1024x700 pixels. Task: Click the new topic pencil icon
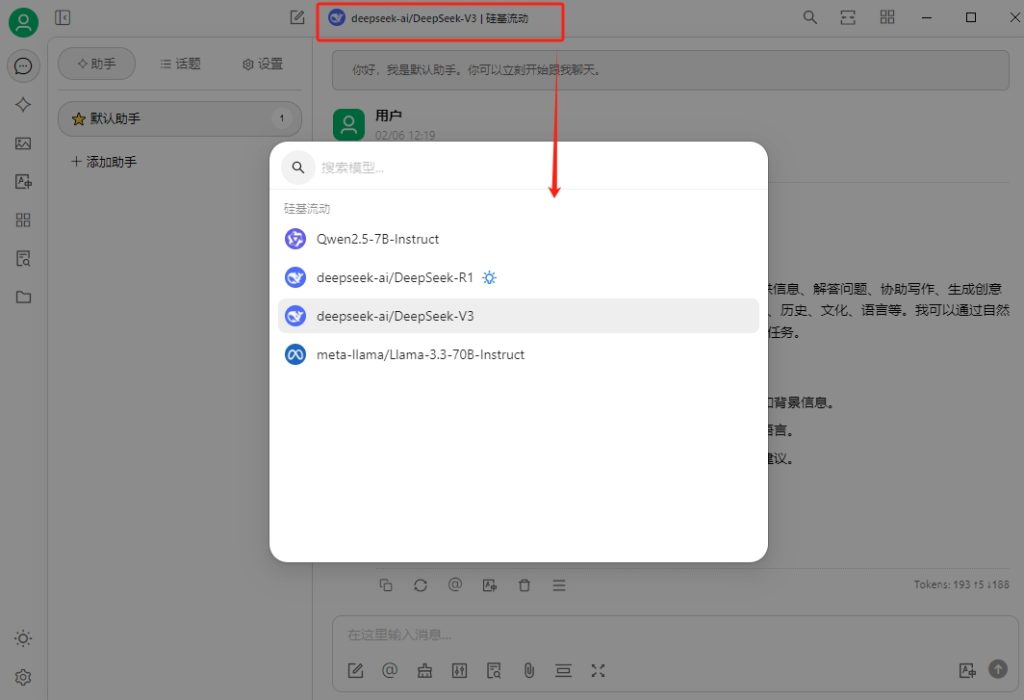click(x=297, y=18)
